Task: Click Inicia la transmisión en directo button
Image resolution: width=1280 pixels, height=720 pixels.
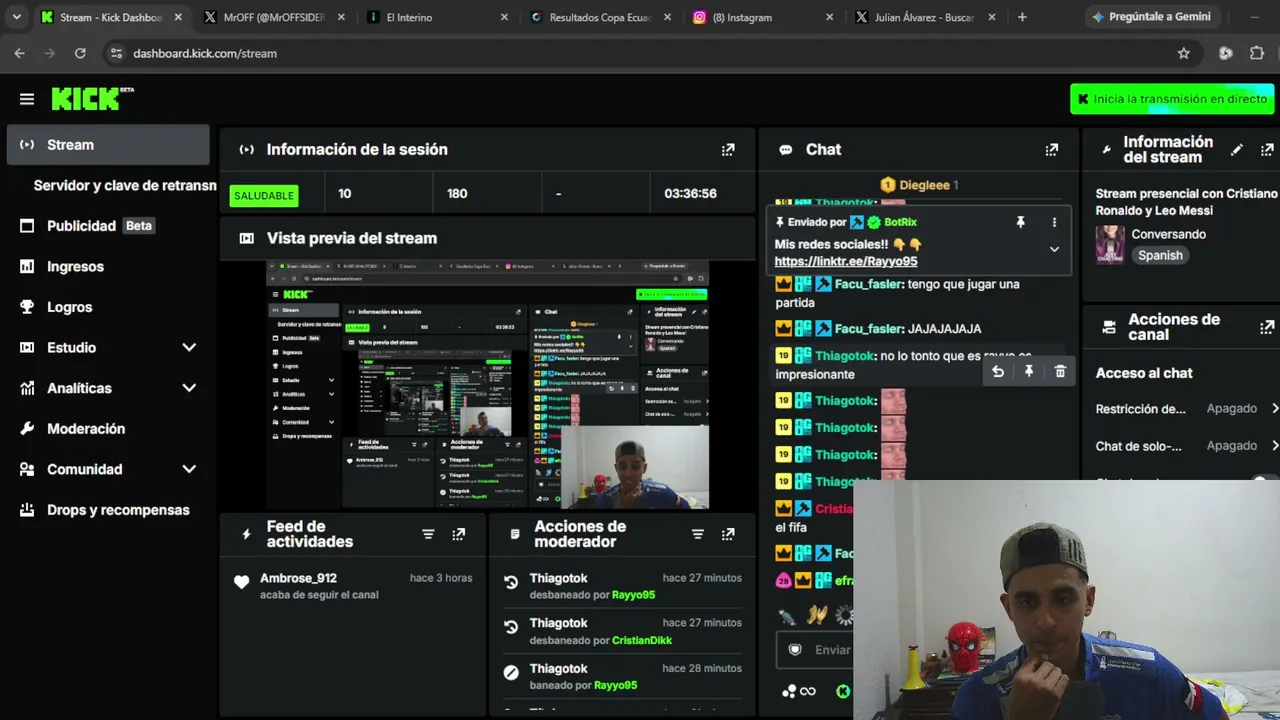Action: [x=1172, y=99]
